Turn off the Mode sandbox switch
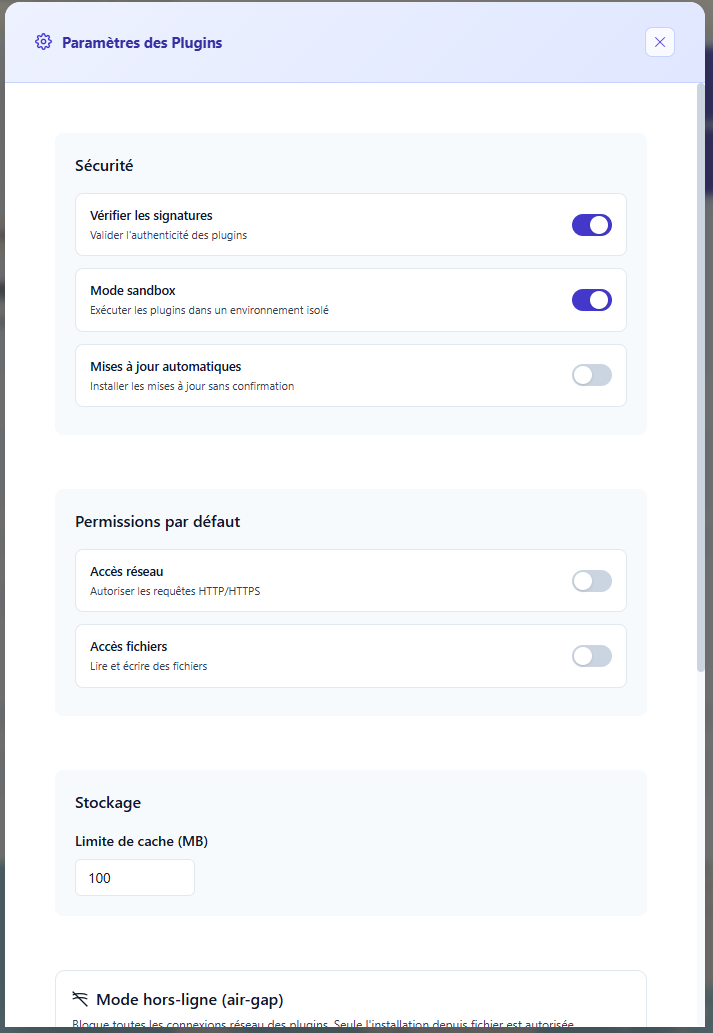 pyautogui.click(x=591, y=300)
